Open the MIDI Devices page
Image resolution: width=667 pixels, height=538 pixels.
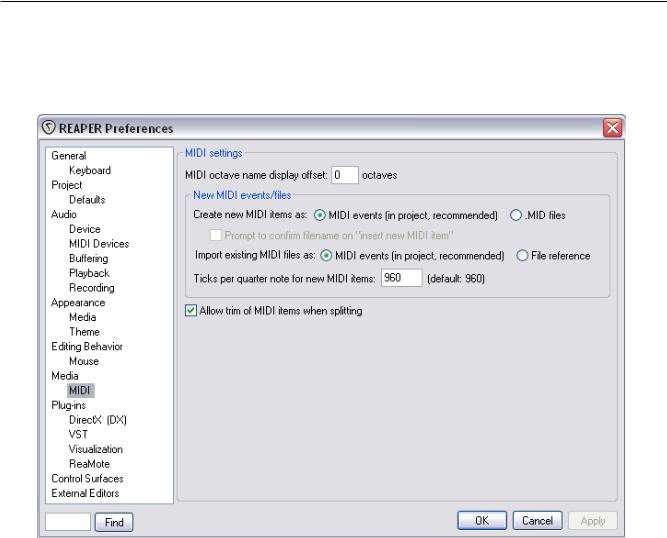[99, 244]
